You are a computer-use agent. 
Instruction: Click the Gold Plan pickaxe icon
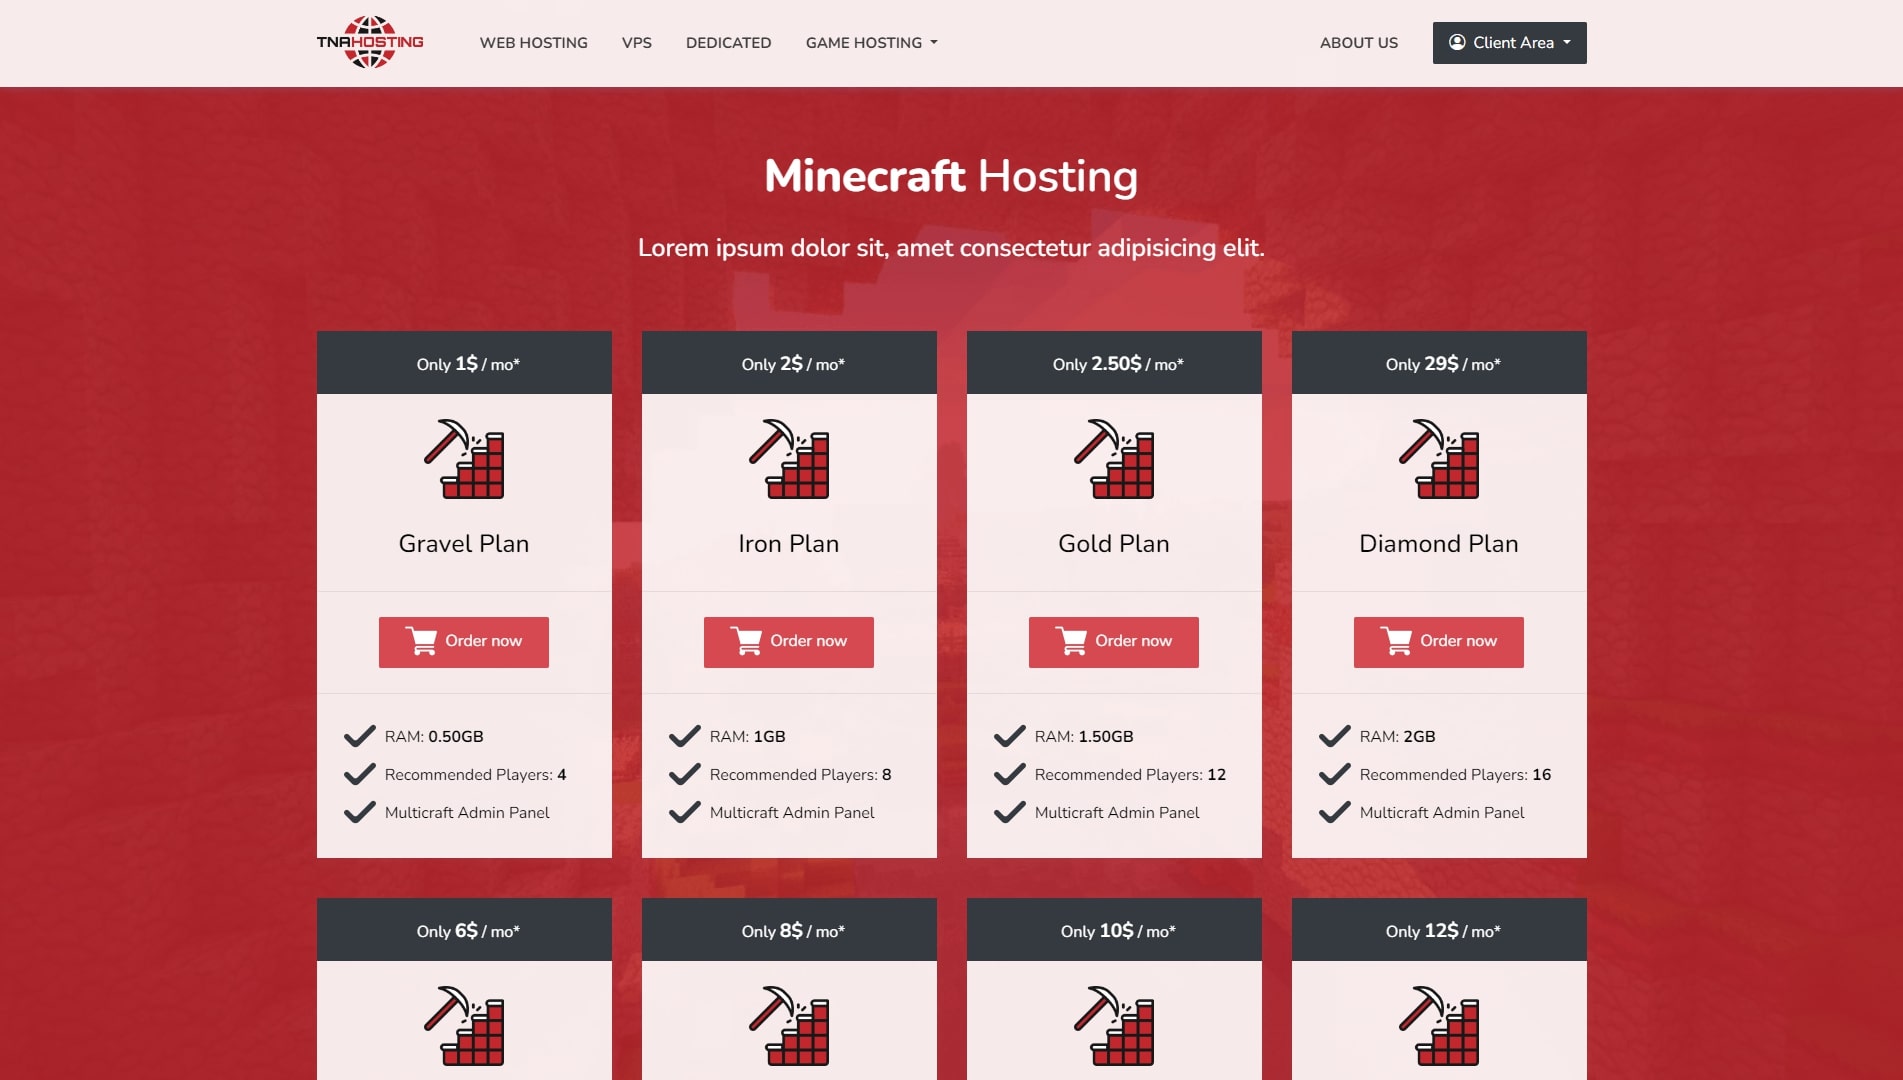pyautogui.click(x=1113, y=459)
